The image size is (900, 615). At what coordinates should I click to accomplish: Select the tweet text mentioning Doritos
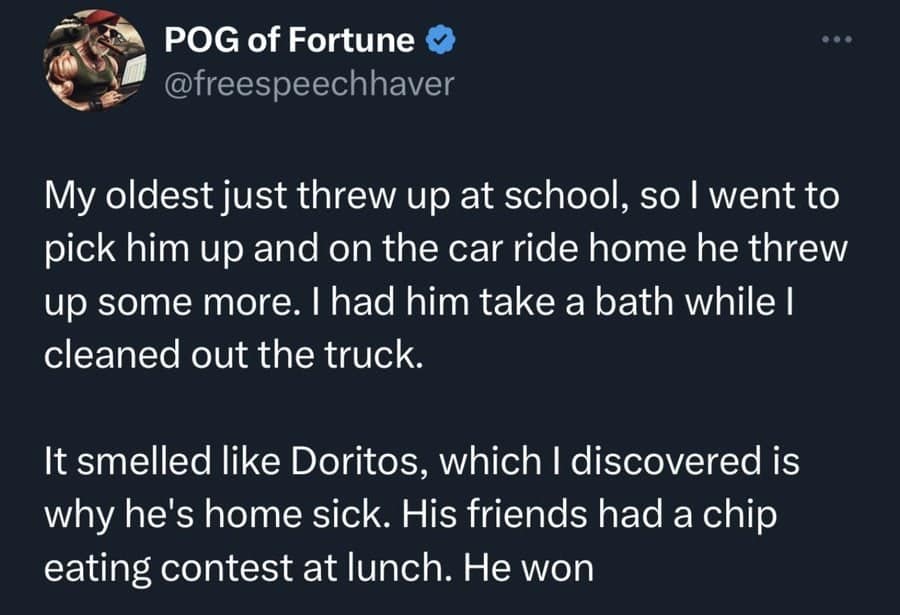click(420, 462)
